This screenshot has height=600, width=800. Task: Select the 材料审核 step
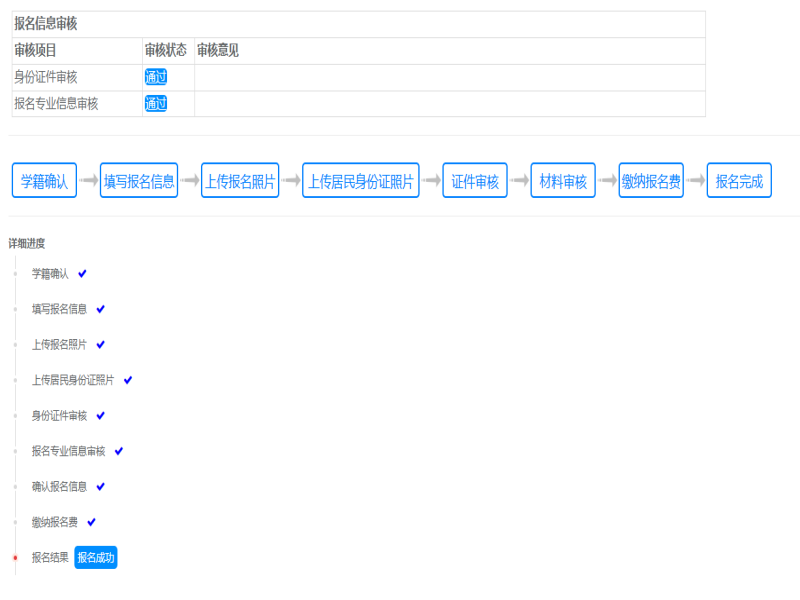(562, 180)
